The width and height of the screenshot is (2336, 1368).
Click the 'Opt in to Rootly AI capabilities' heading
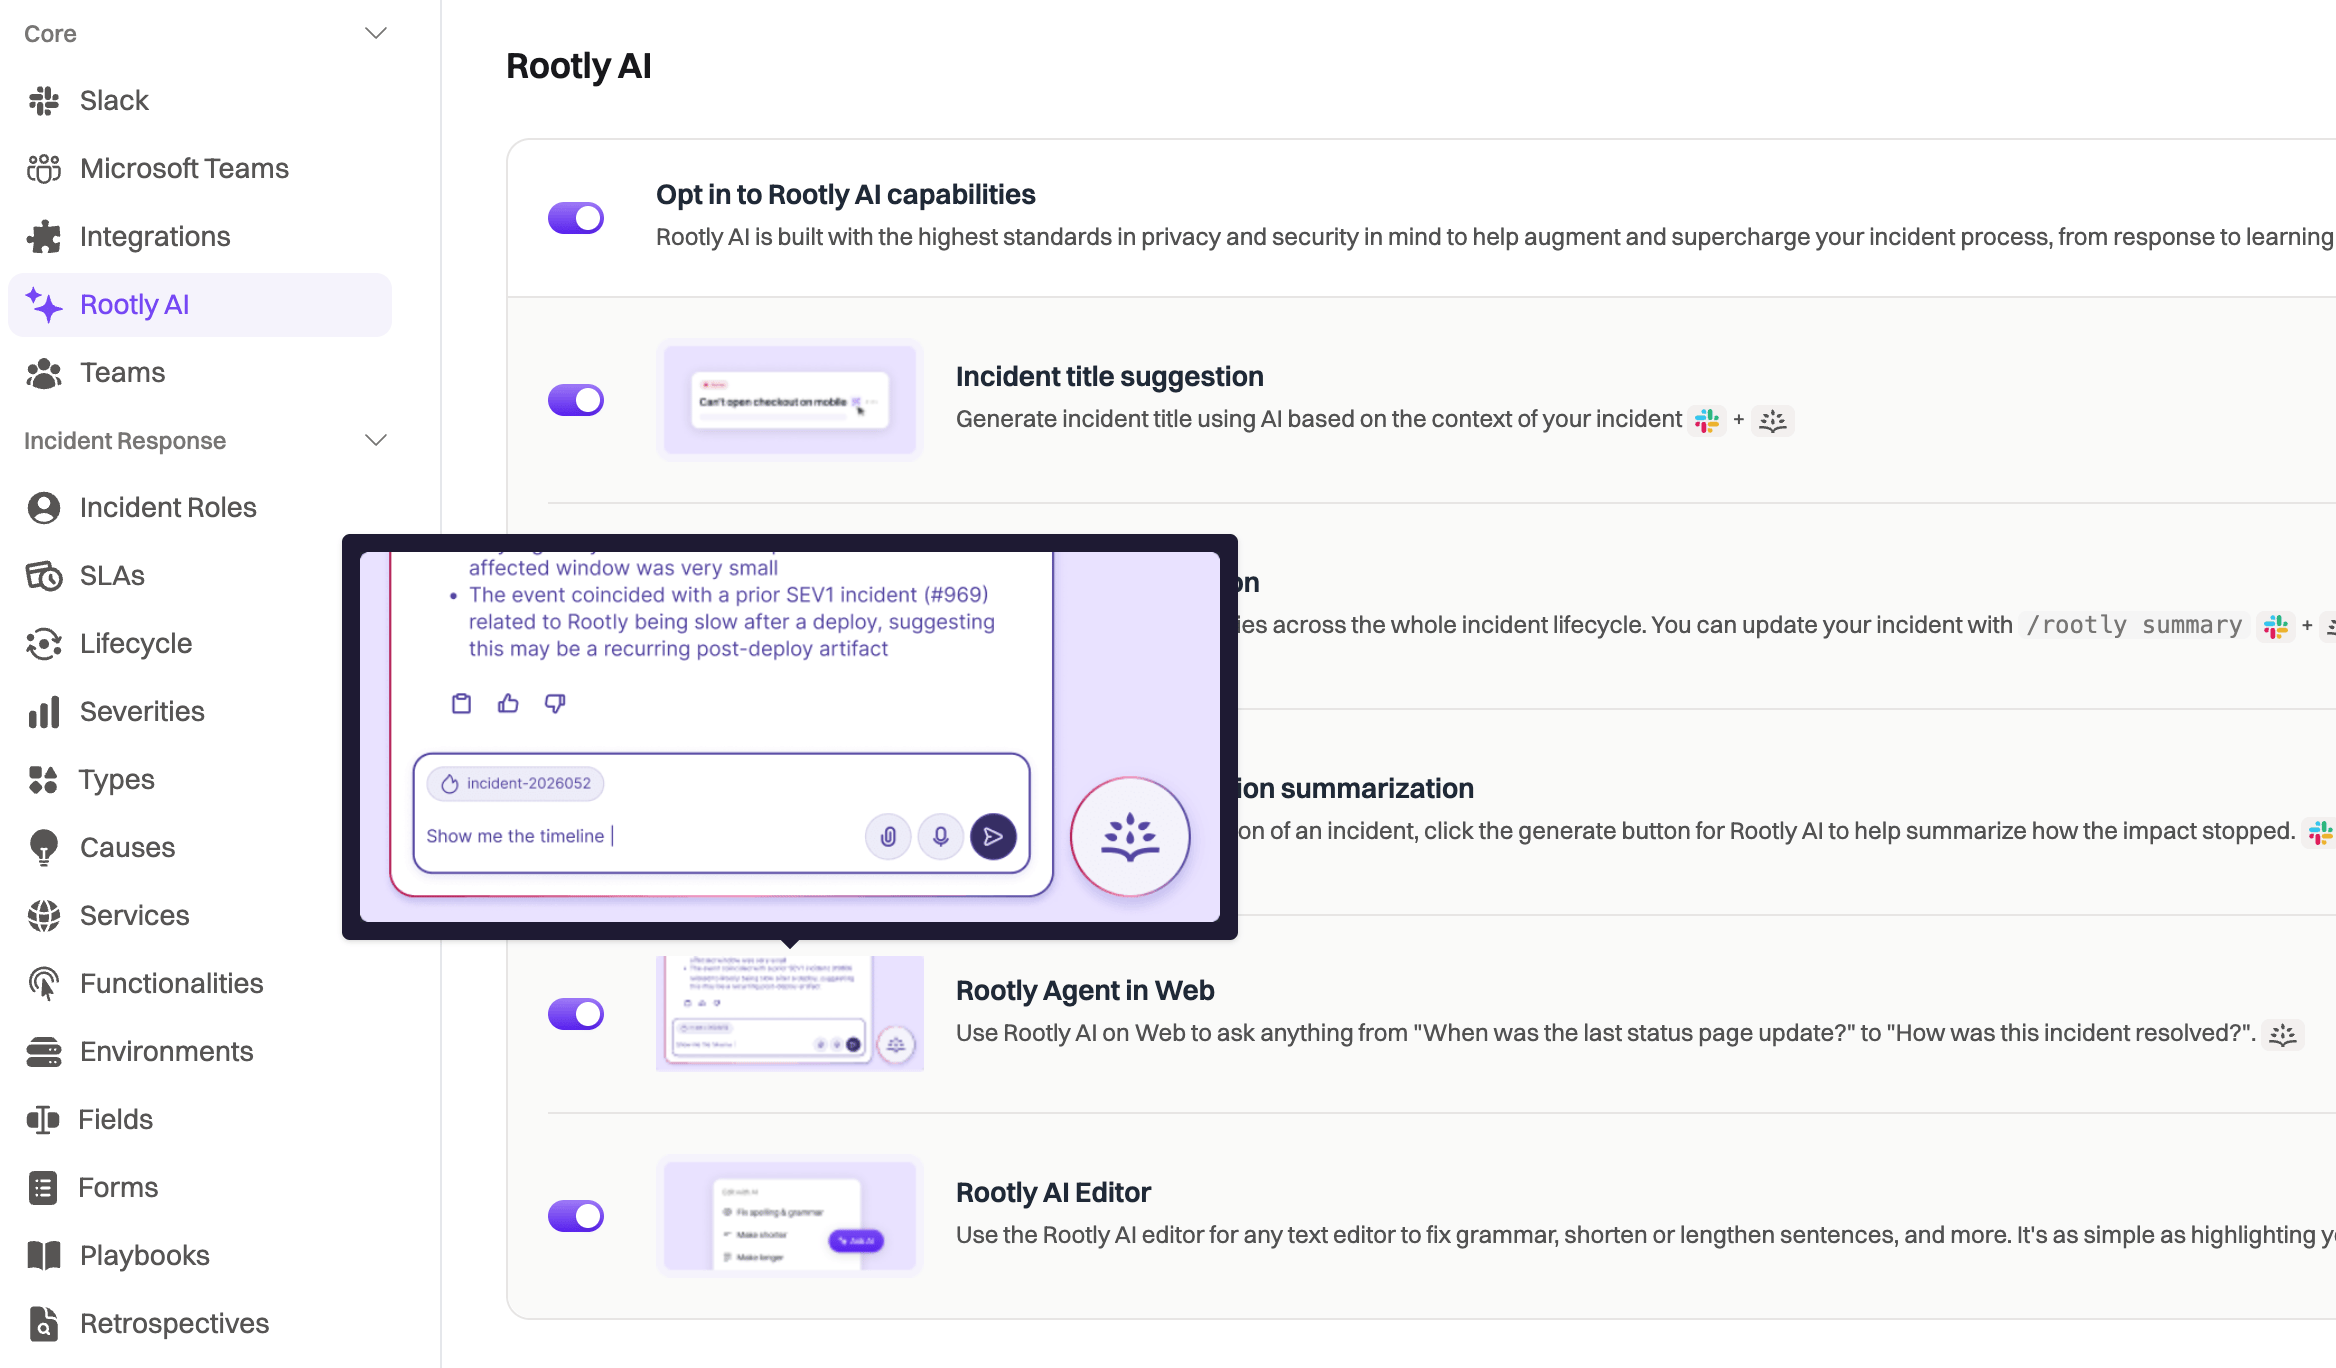[x=846, y=195]
